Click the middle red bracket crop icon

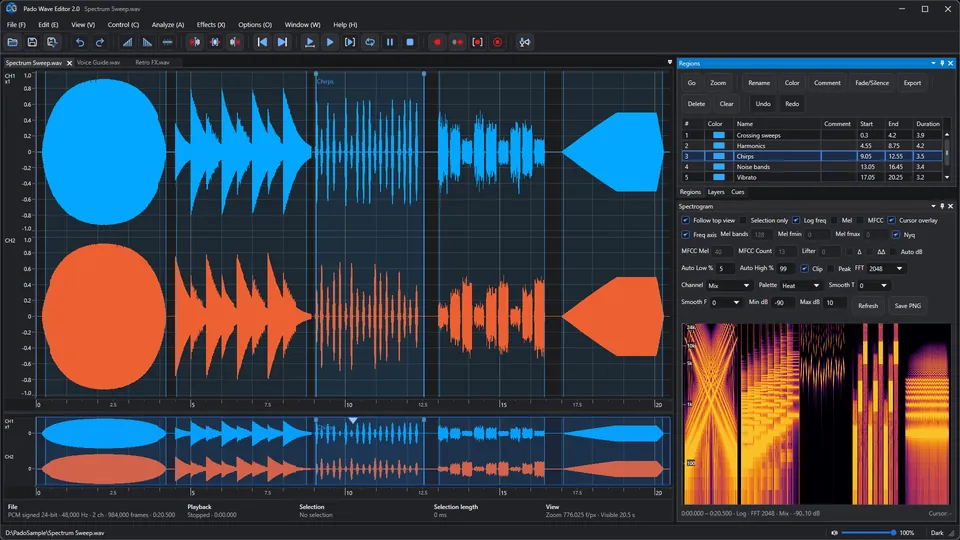click(x=215, y=42)
